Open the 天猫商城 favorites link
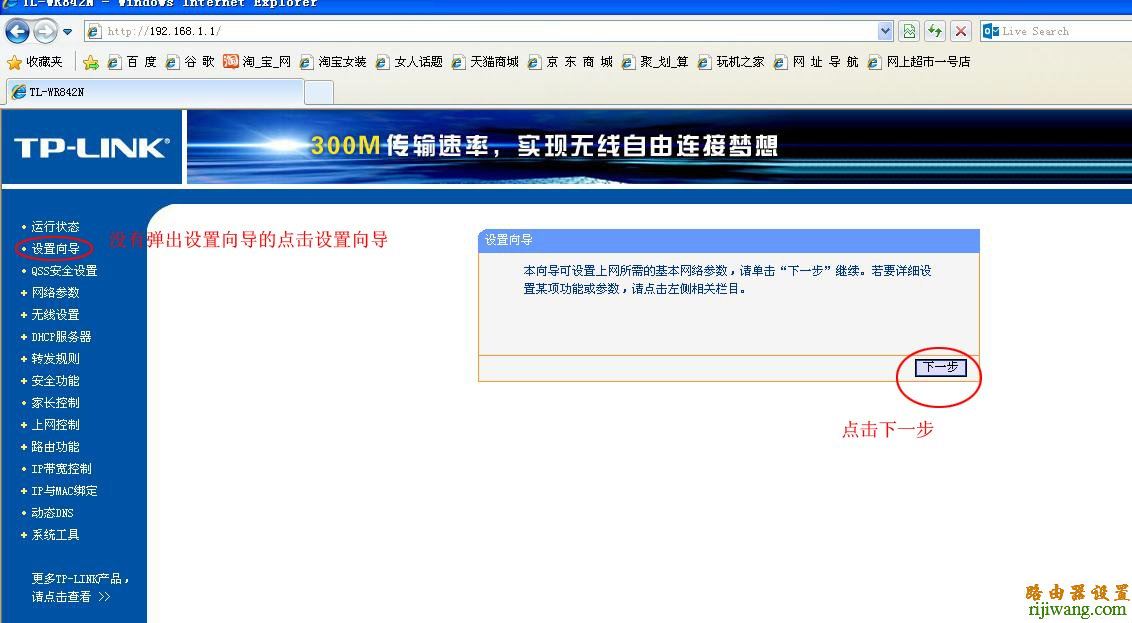 coord(485,62)
